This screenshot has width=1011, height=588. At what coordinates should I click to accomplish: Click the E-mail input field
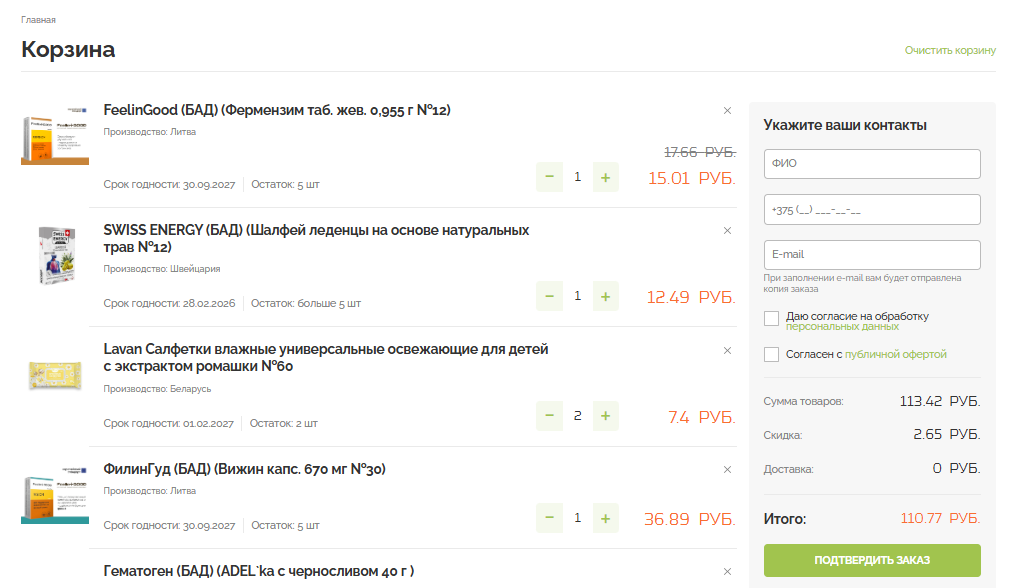pyautogui.click(x=871, y=255)
